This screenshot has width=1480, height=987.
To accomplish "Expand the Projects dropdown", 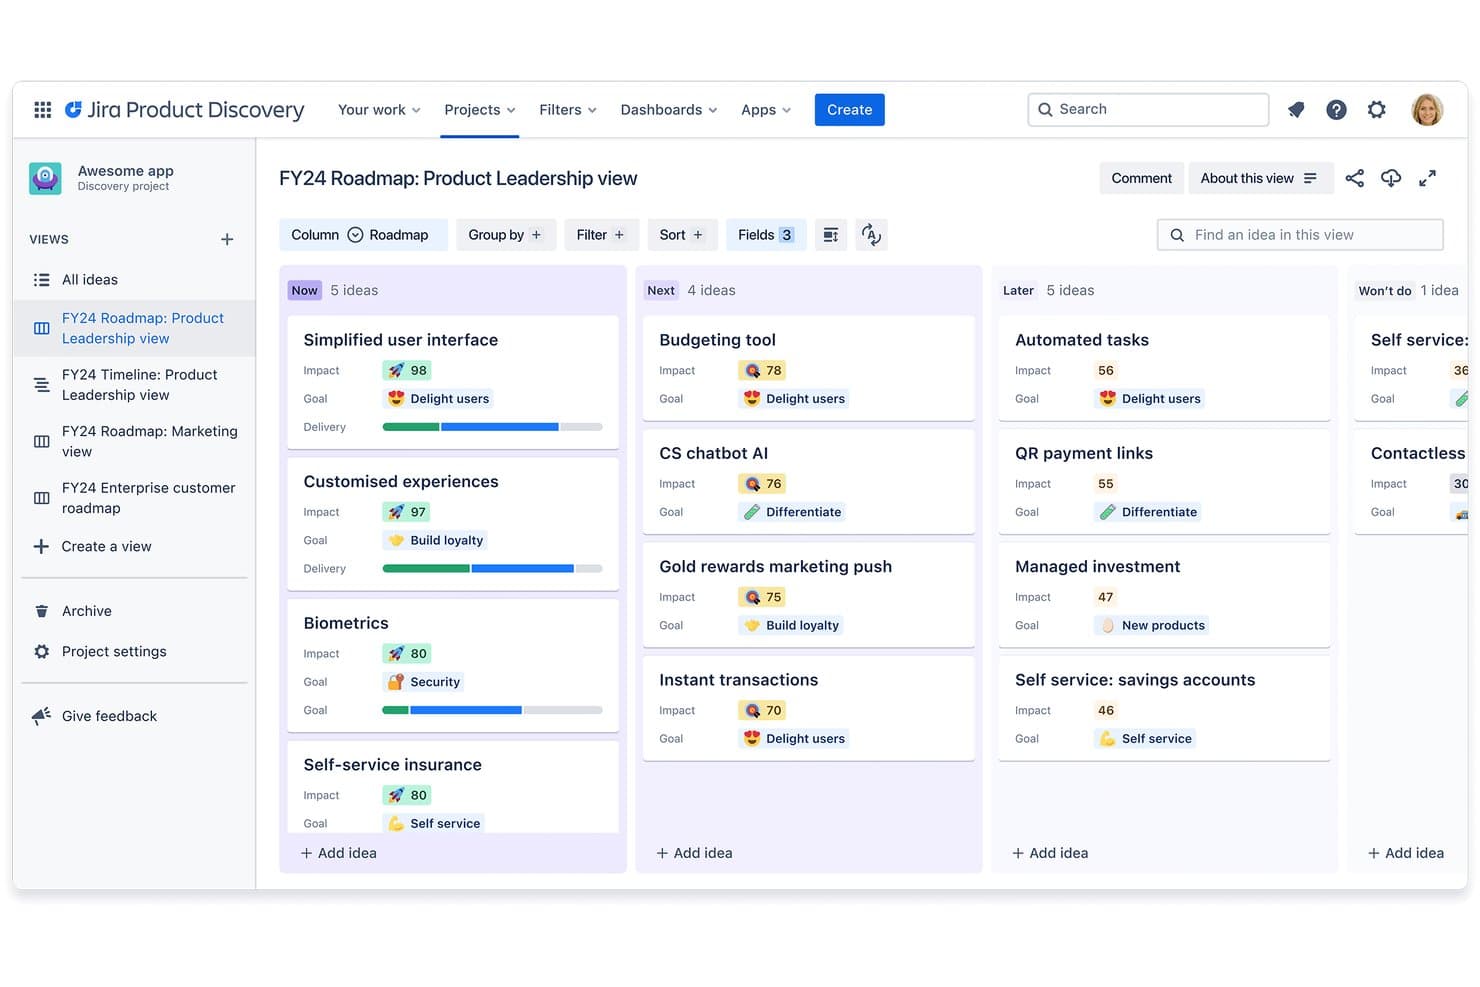I will [480, 110].
